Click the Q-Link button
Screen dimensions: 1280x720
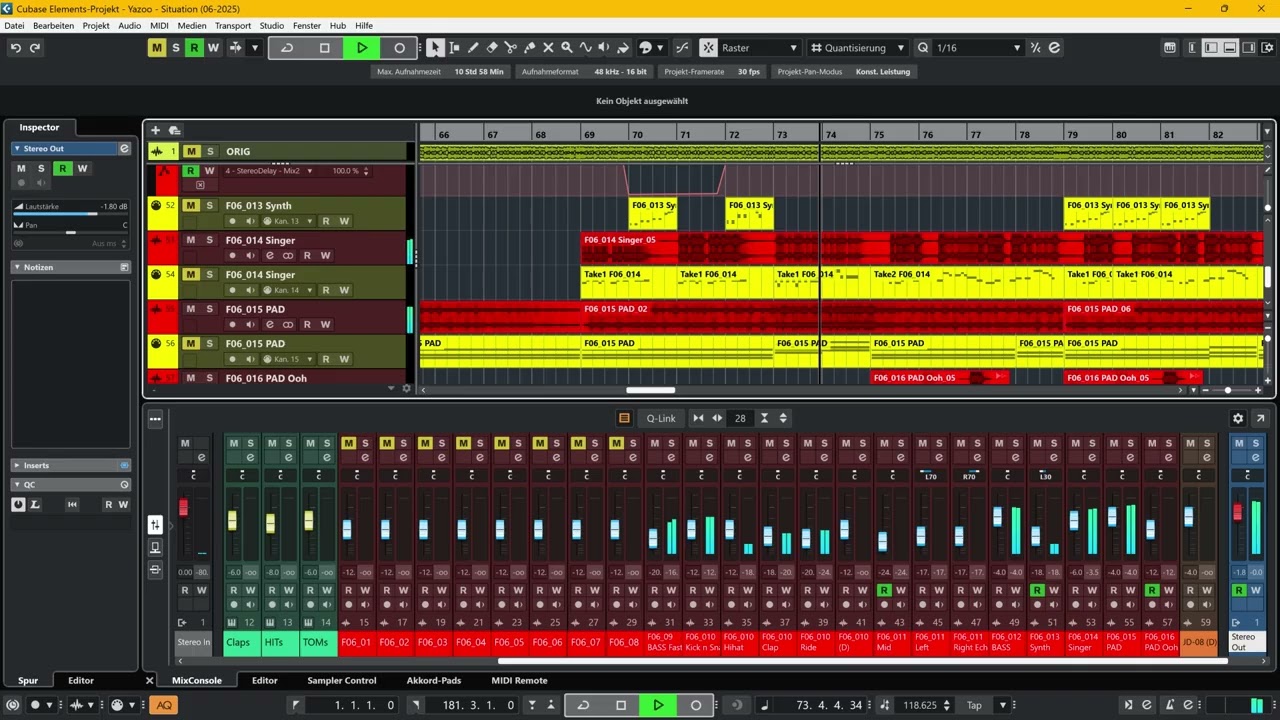tap(660, 418)
